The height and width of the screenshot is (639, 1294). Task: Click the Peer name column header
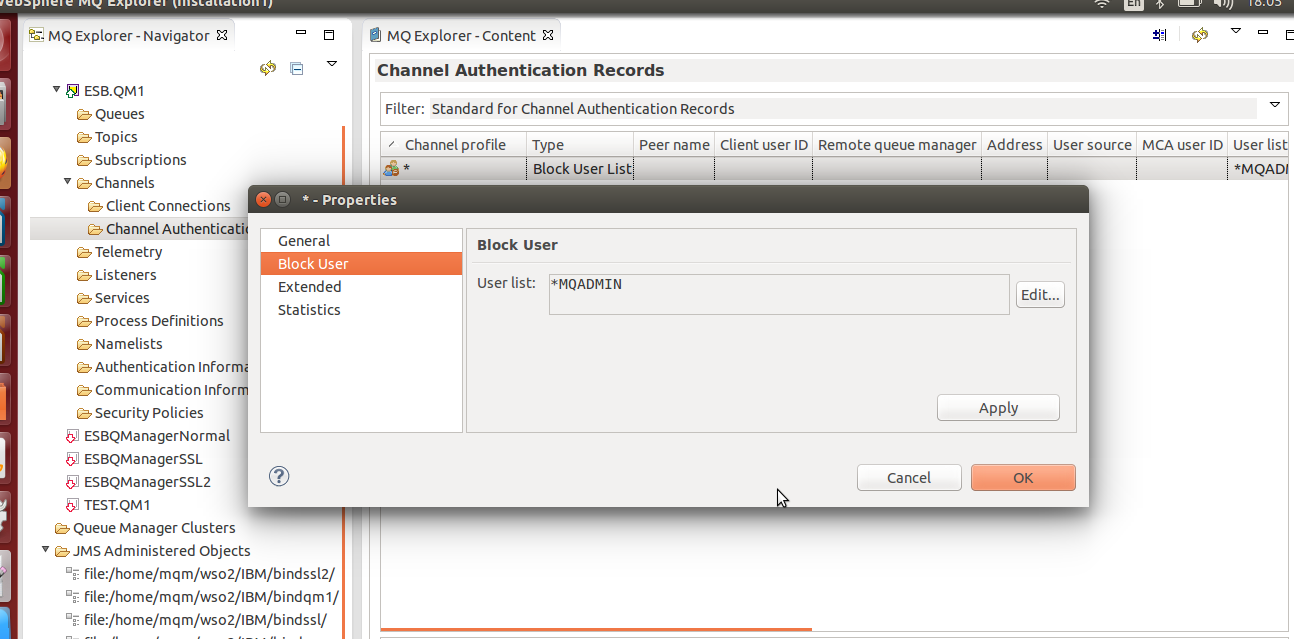[x=674, y=144]
